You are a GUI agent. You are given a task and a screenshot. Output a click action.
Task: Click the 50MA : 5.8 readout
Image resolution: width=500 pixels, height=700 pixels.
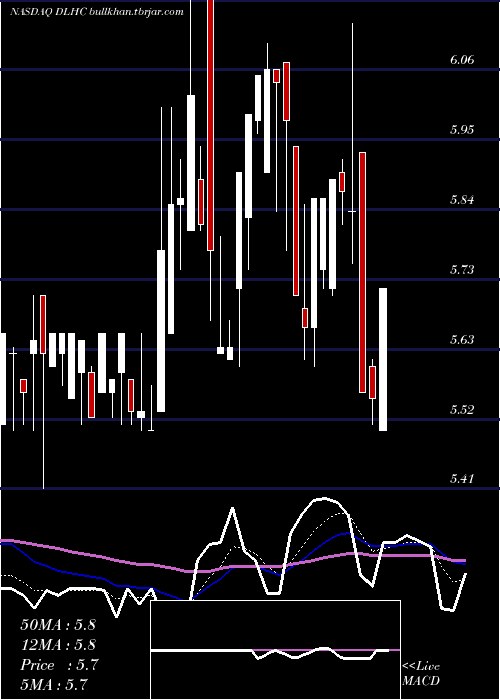click(58, 625)
